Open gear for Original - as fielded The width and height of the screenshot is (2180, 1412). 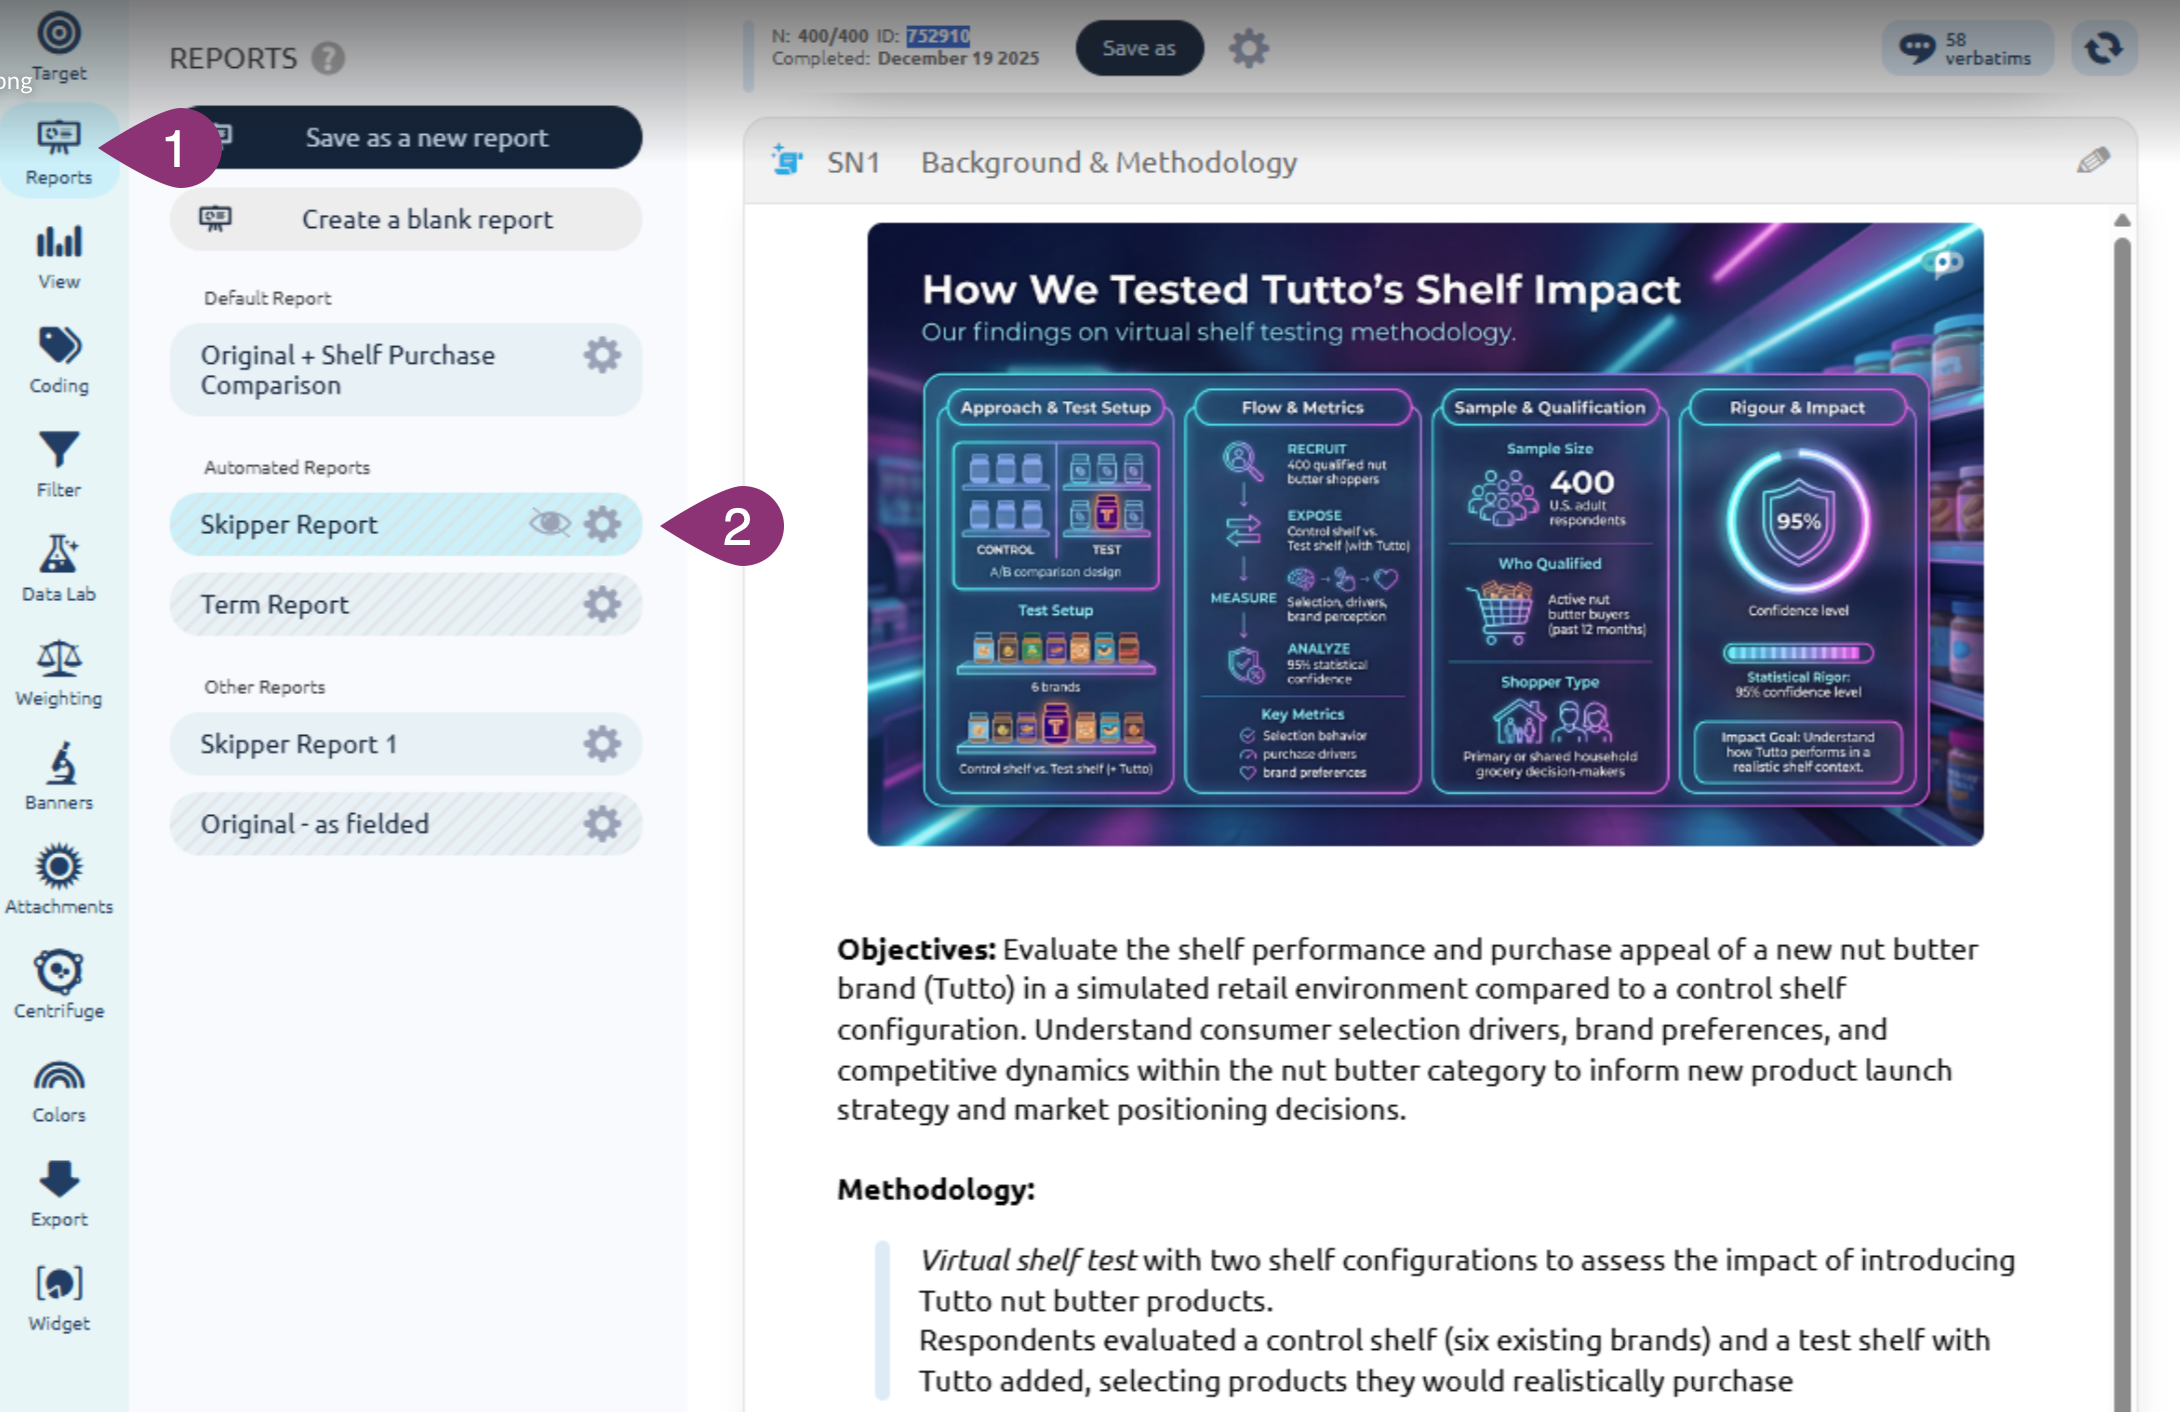click(602, 824)
